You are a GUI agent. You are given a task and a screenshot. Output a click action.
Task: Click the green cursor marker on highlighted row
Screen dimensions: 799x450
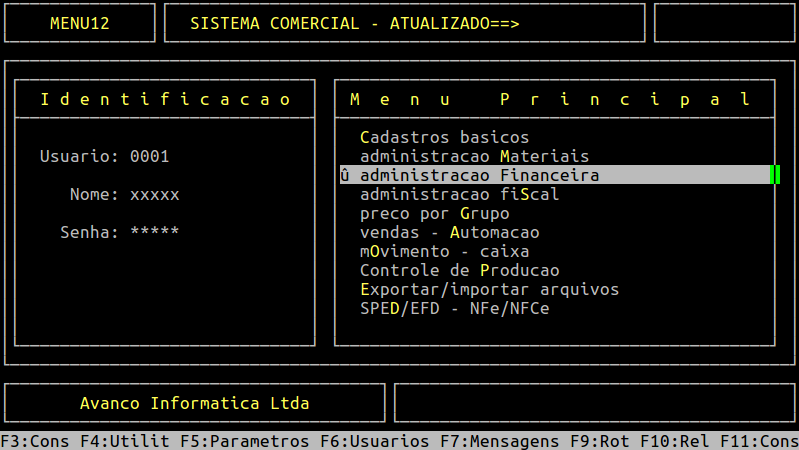pos(774,175)
